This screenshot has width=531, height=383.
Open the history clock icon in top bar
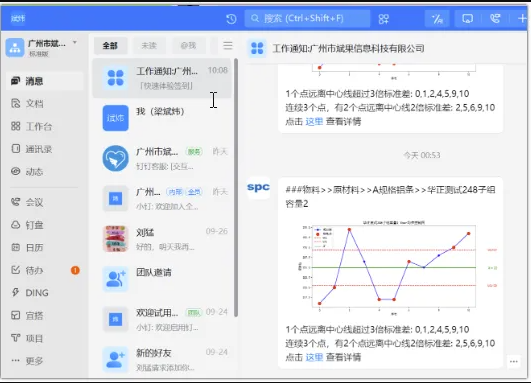[231, 19]
